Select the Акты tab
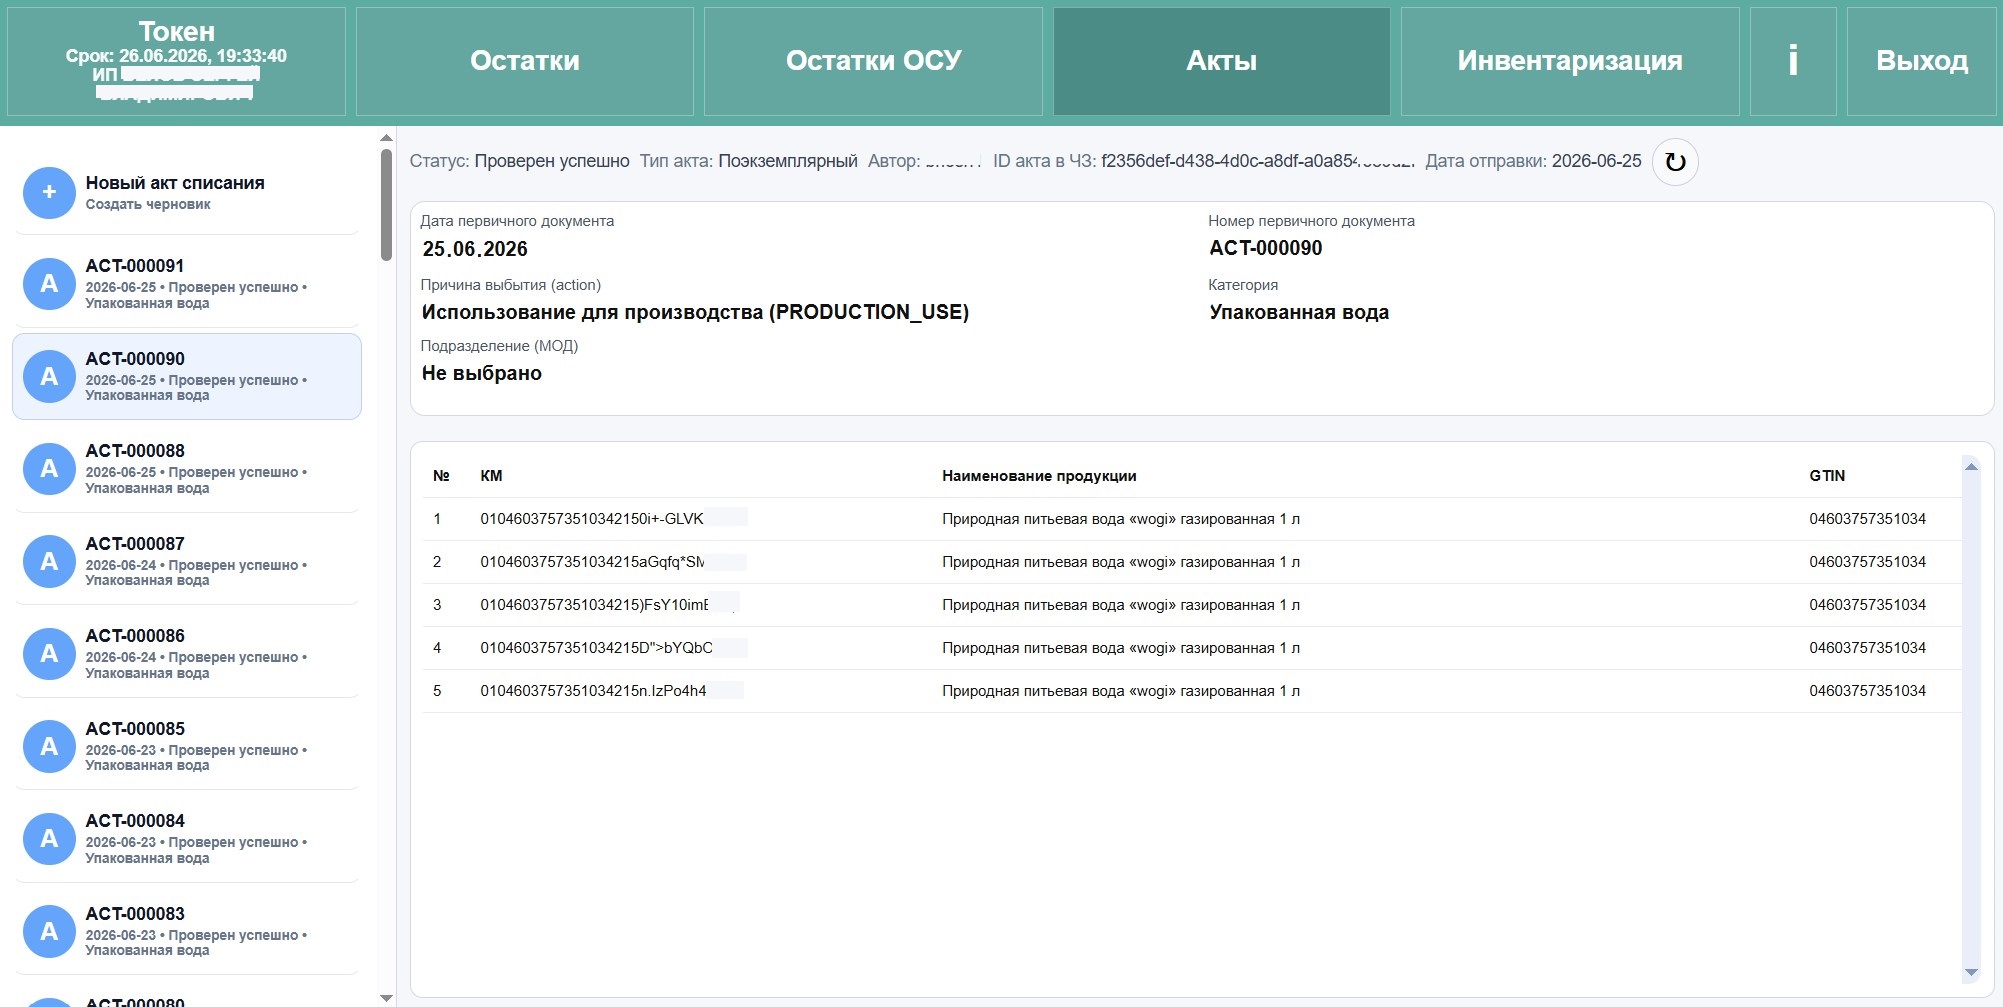The image size is (2003, 1007). tap(1222, 61)
